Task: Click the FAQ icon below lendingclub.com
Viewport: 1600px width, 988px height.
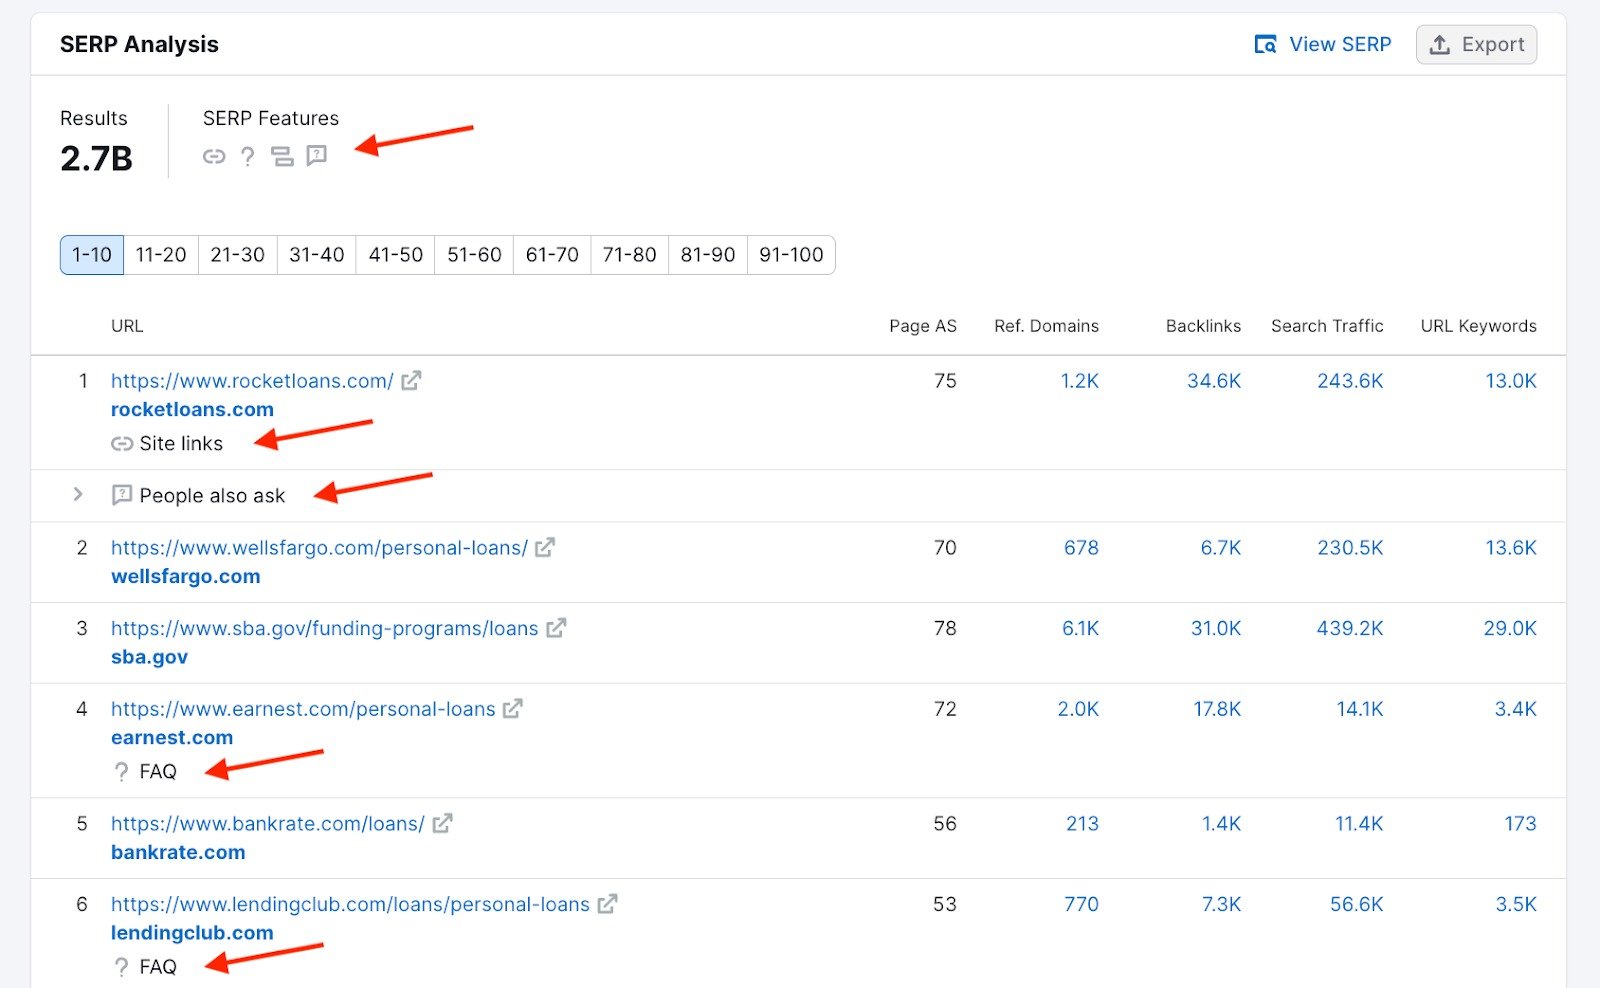Action: (x=122, y=966)
